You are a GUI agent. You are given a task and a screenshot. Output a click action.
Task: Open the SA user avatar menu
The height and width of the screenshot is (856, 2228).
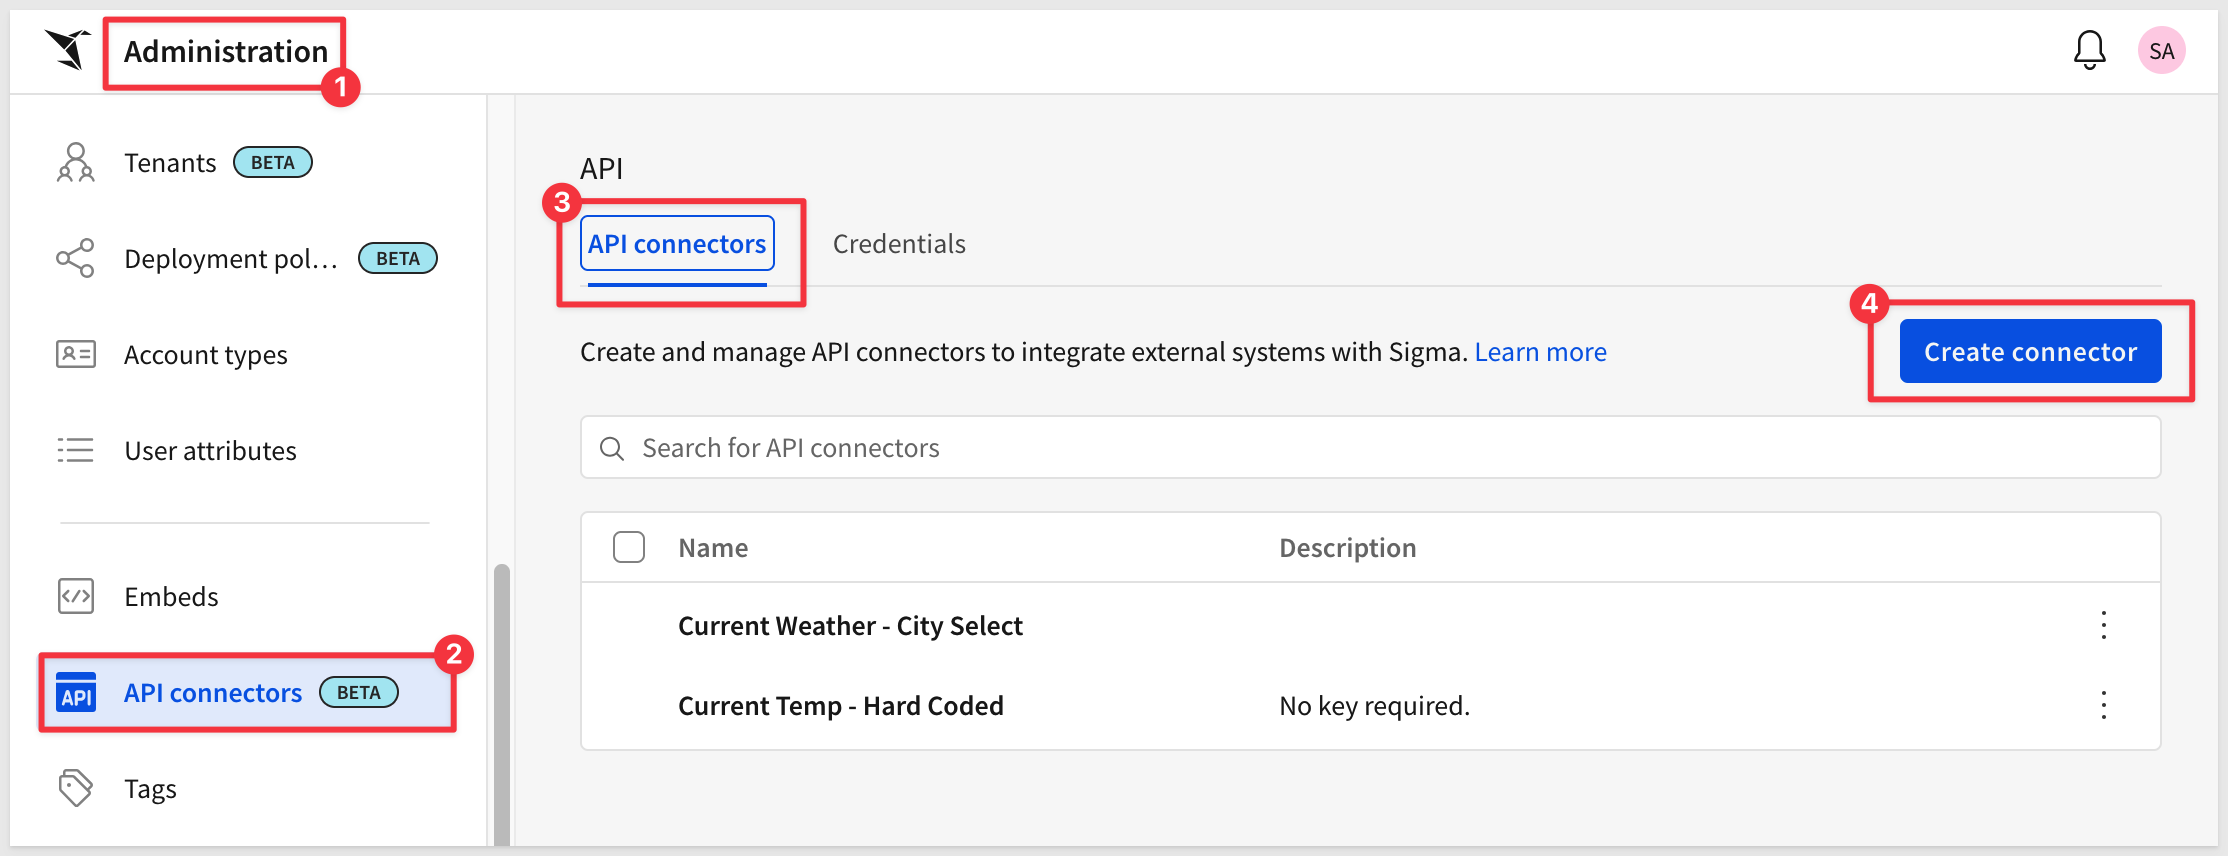(x=2161, y=51)
